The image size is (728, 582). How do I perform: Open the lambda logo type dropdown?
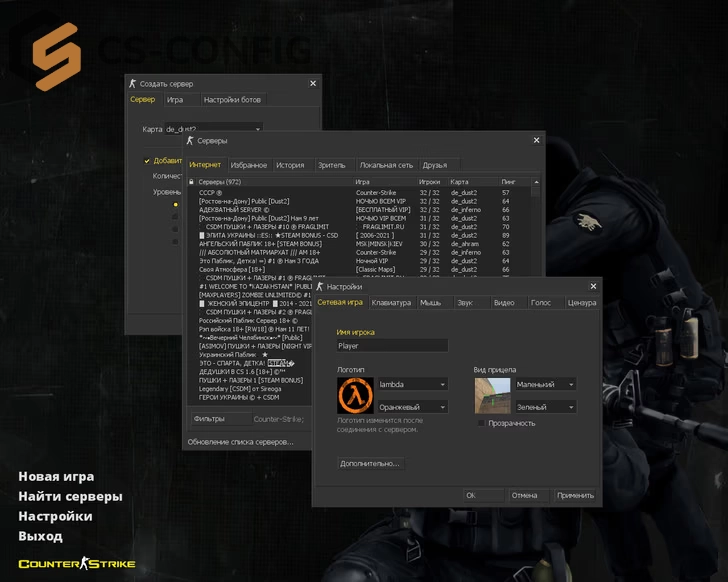(x=413, y=384)
